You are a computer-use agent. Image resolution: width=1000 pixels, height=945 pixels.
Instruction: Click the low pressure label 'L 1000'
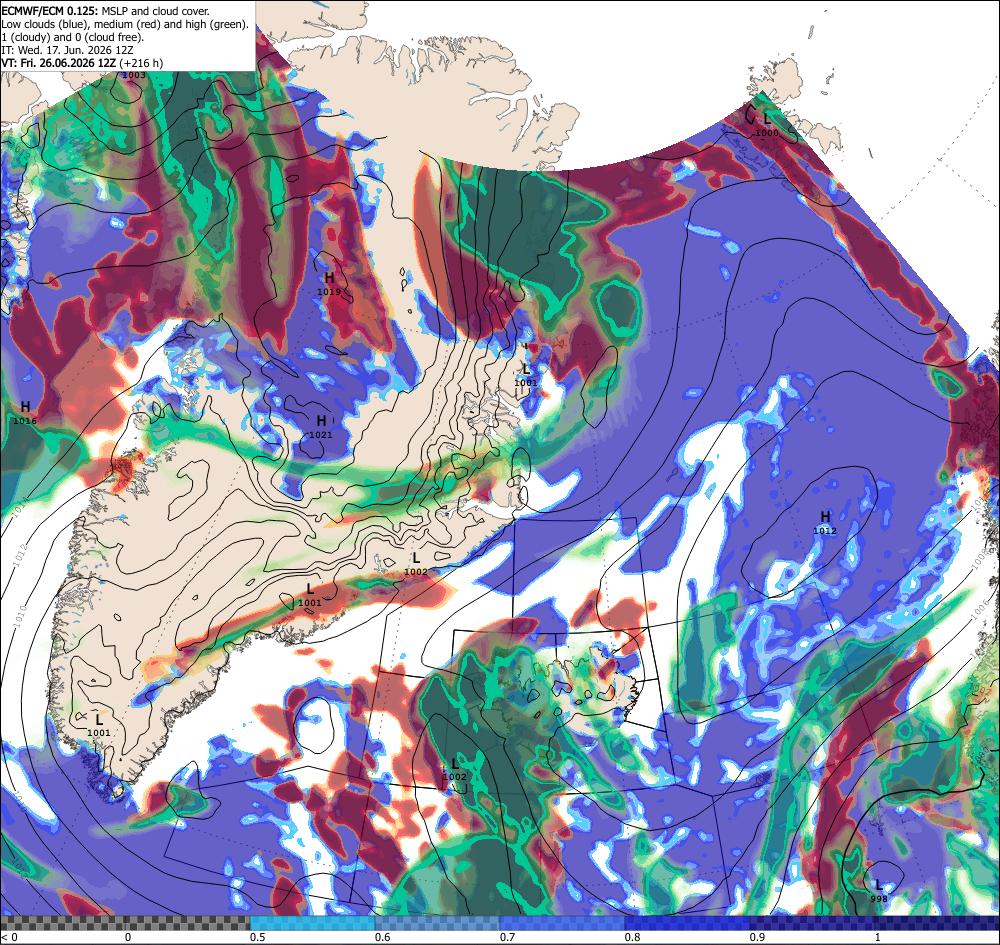tap(767, 124)
